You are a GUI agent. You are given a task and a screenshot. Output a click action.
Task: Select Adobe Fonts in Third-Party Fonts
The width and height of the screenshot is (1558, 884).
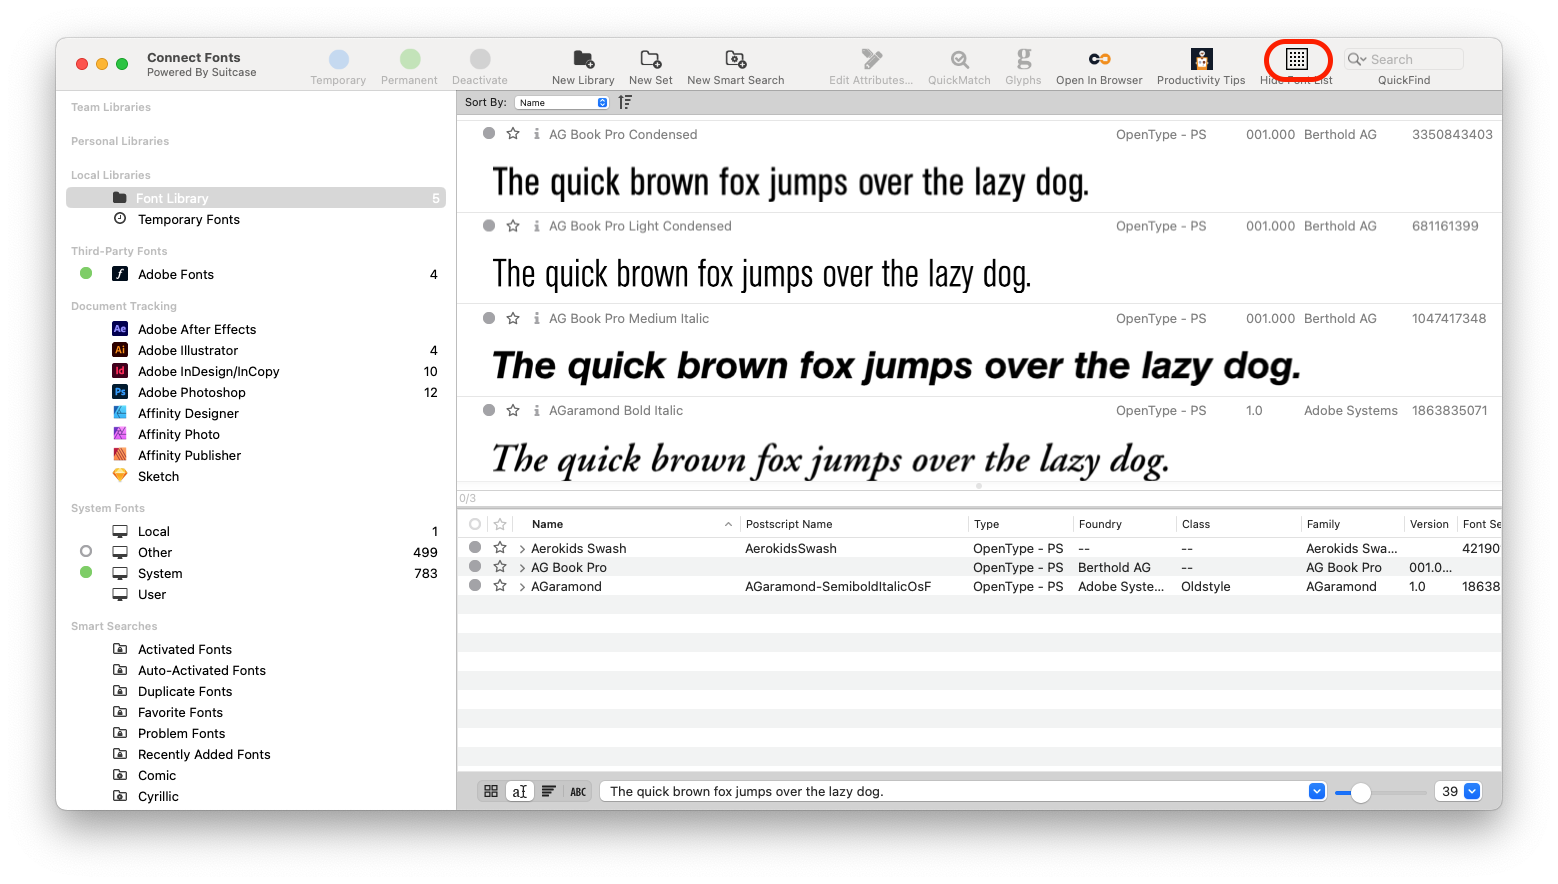coord(176,274)
